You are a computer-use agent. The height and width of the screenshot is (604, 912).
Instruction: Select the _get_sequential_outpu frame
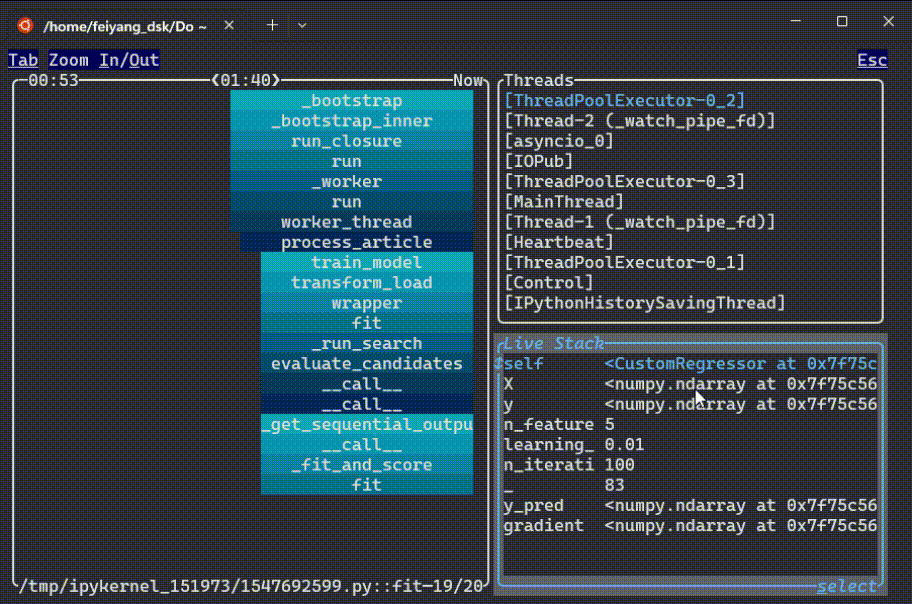pyautogui.click(x=367, y=424)
